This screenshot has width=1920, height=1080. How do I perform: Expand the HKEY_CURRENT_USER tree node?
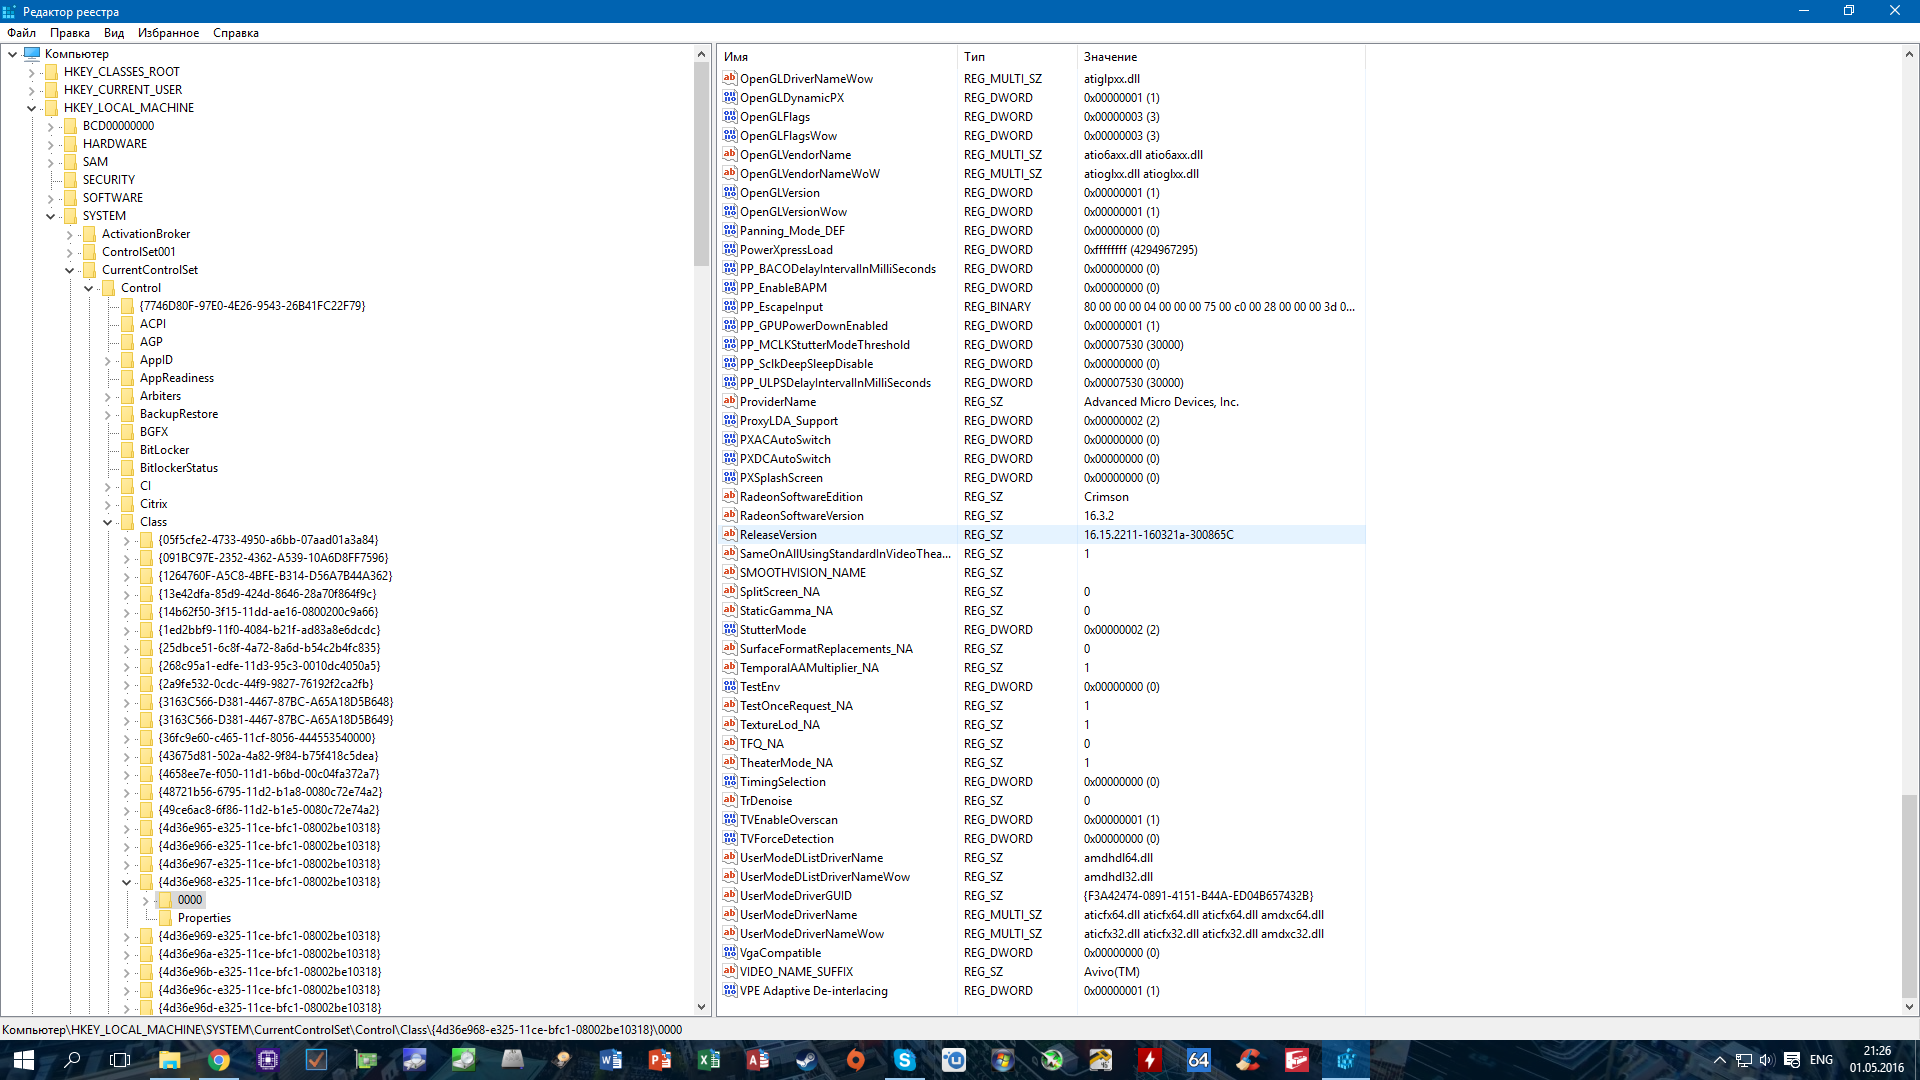pos(31,90)
